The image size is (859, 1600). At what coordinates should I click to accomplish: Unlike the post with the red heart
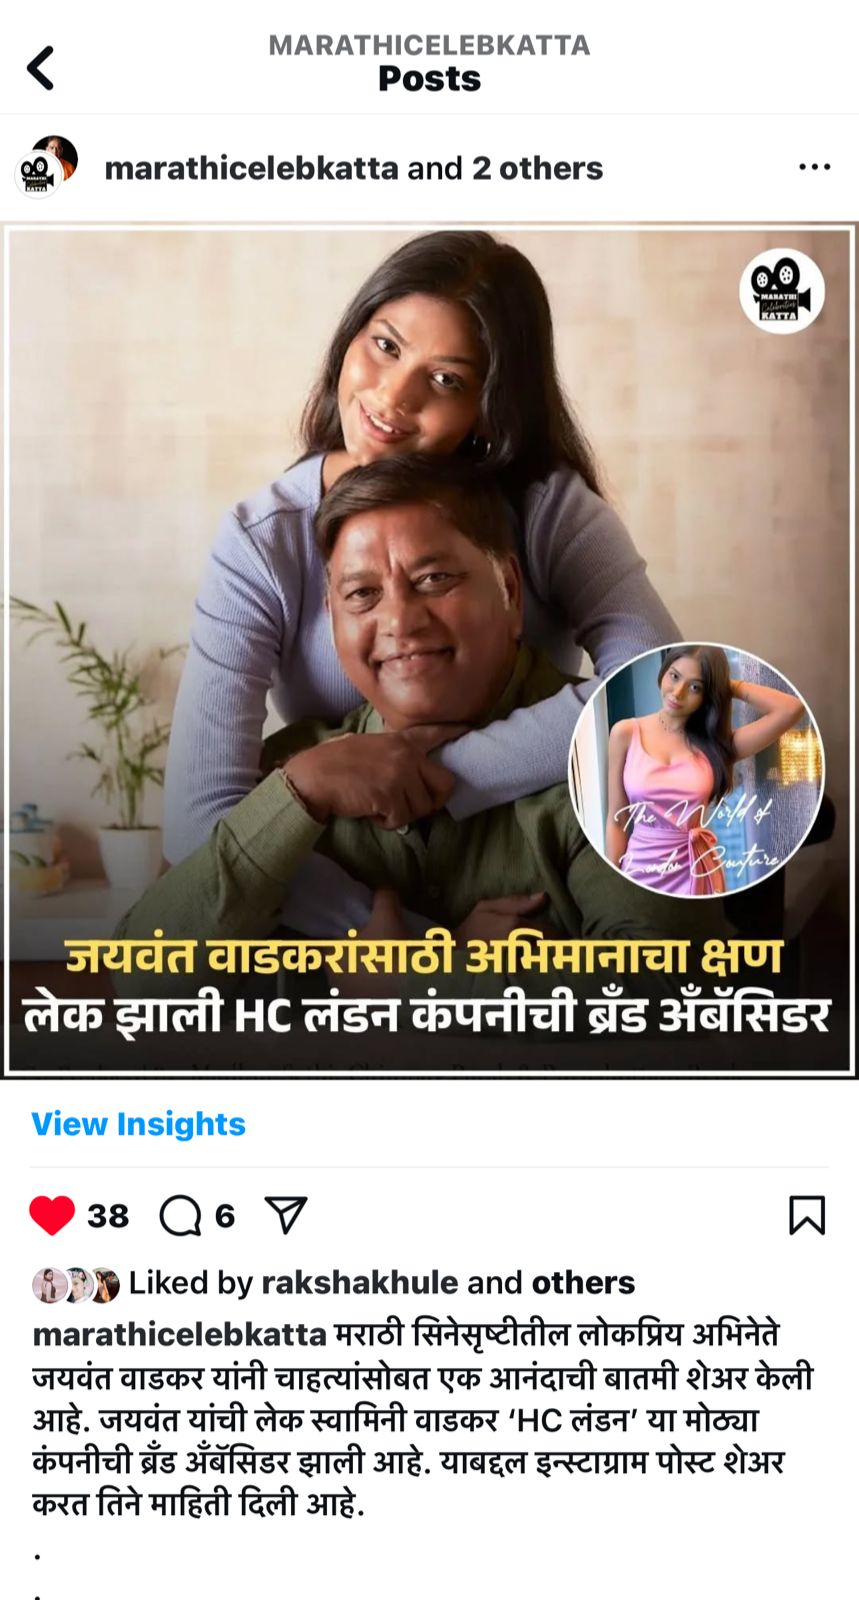coord(52,1215)
